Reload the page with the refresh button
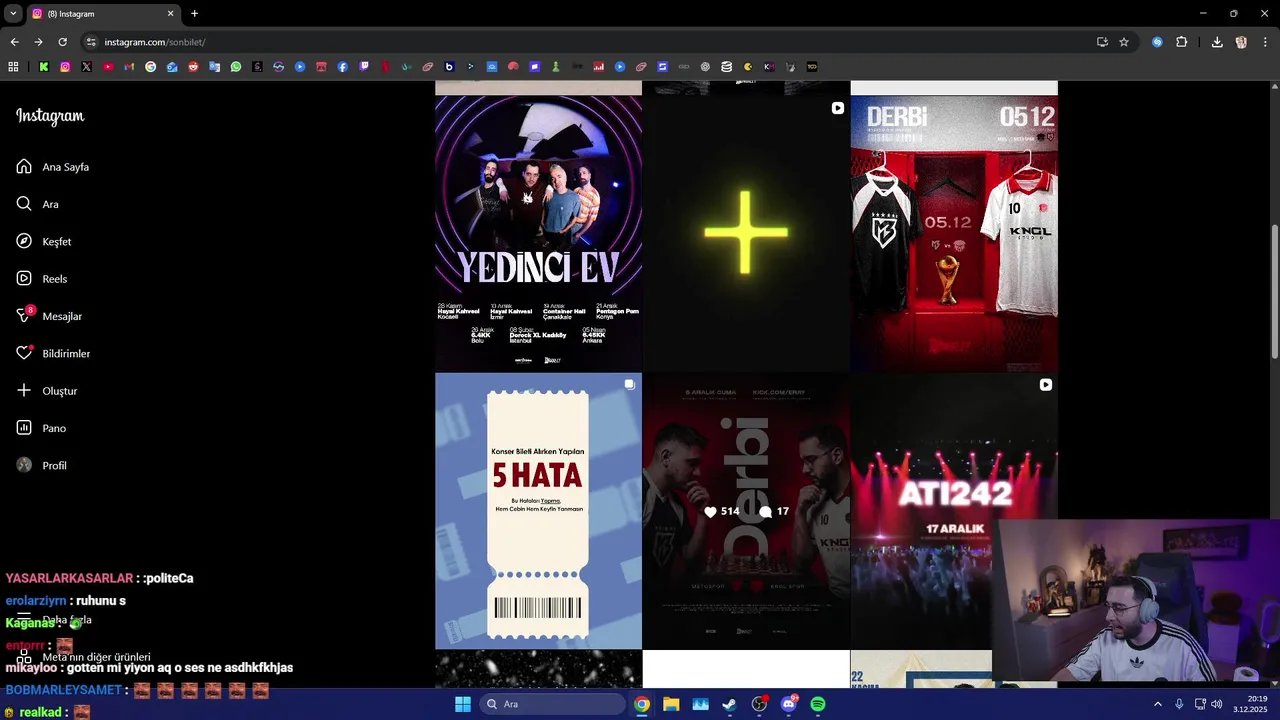 pos(62,42)
